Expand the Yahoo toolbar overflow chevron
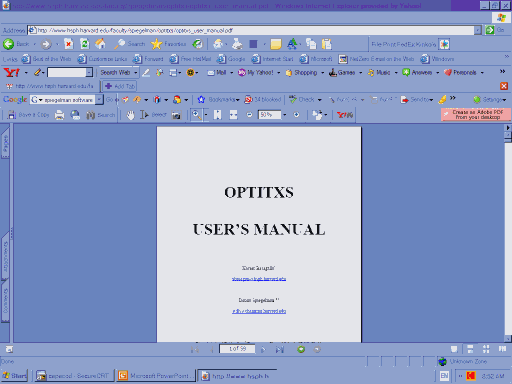Screen dimensions: 512x384 502,71
